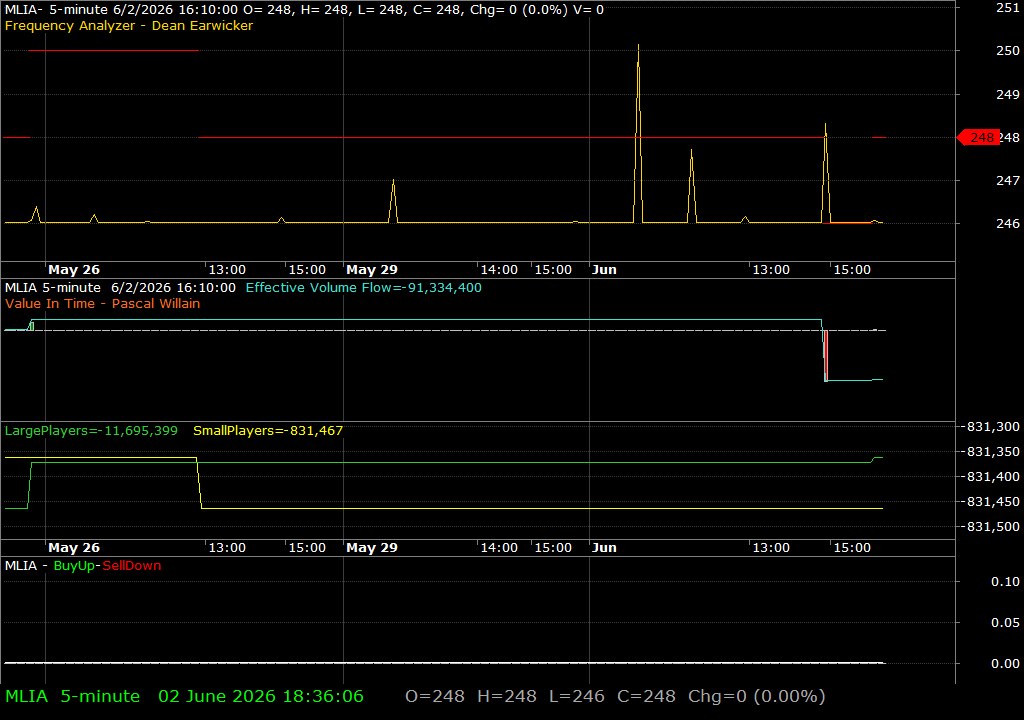Click the 'O=248' status bar value
The width and height of the screenshot is (1024, 720).
pos(435,696)
